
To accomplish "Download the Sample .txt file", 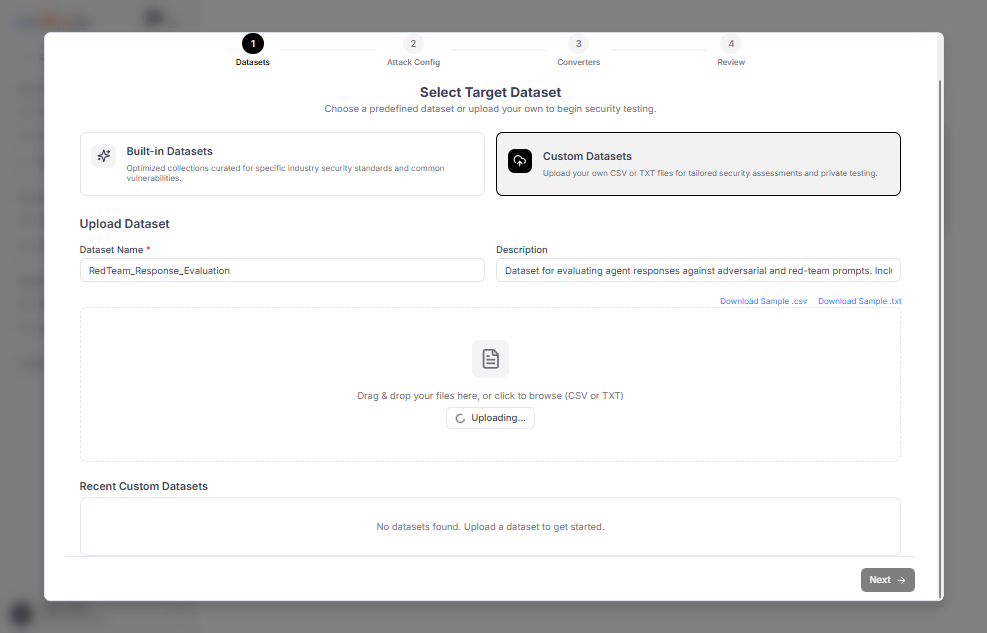I will point(858,300).
